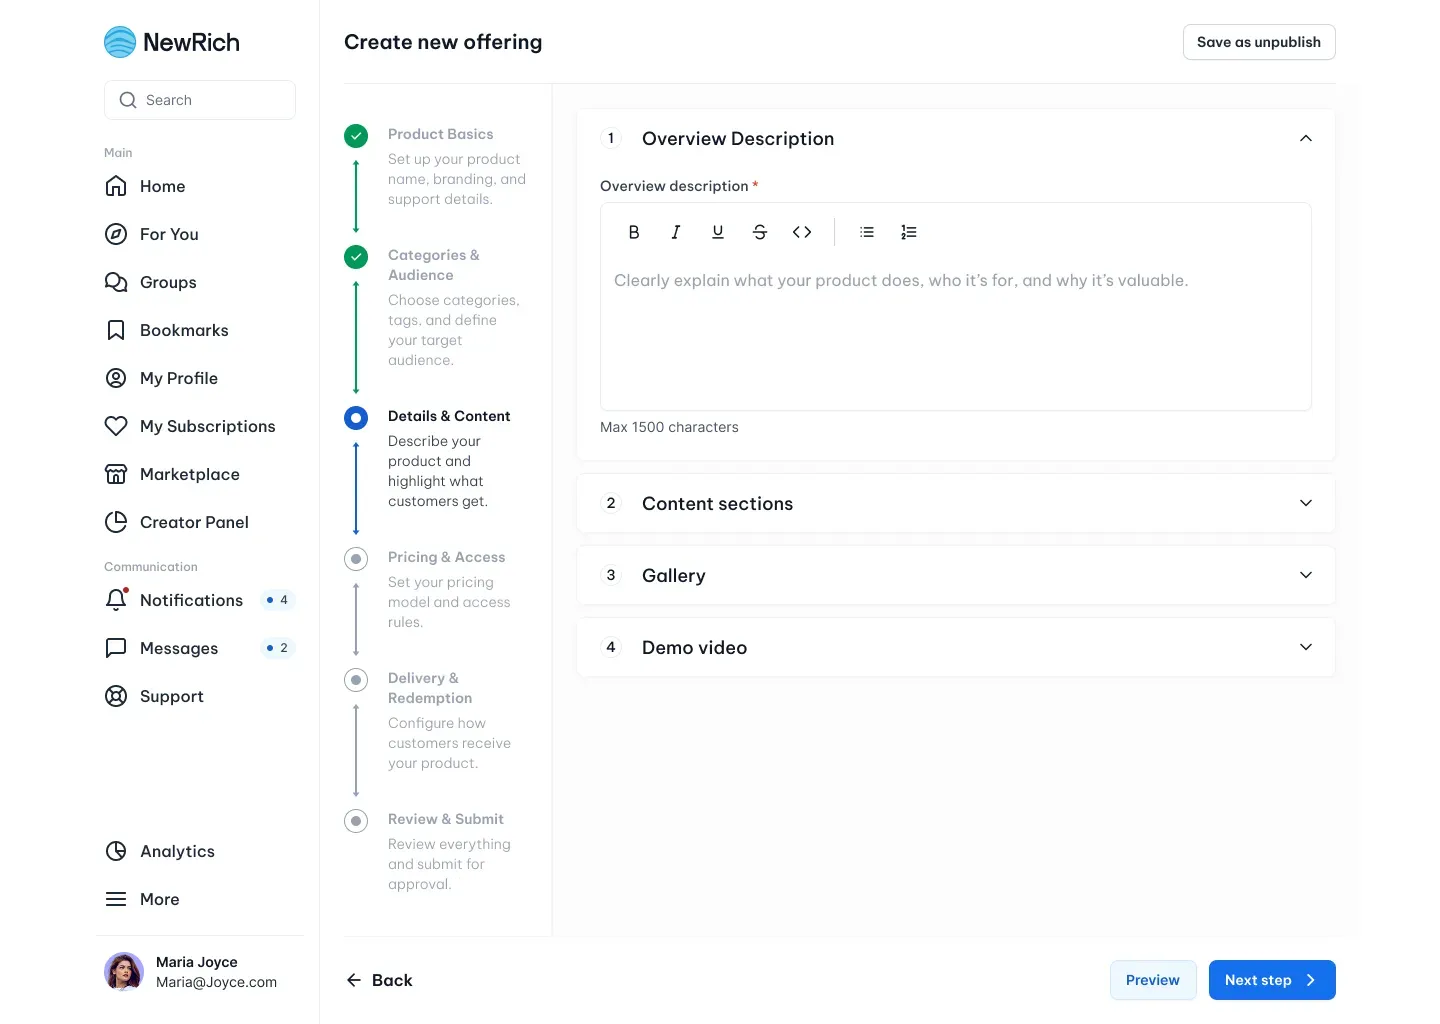The height and width of the screenshot is (1024, 1440).
Task: Click the Notifications bell icon
Action: [x=116, y=600]
